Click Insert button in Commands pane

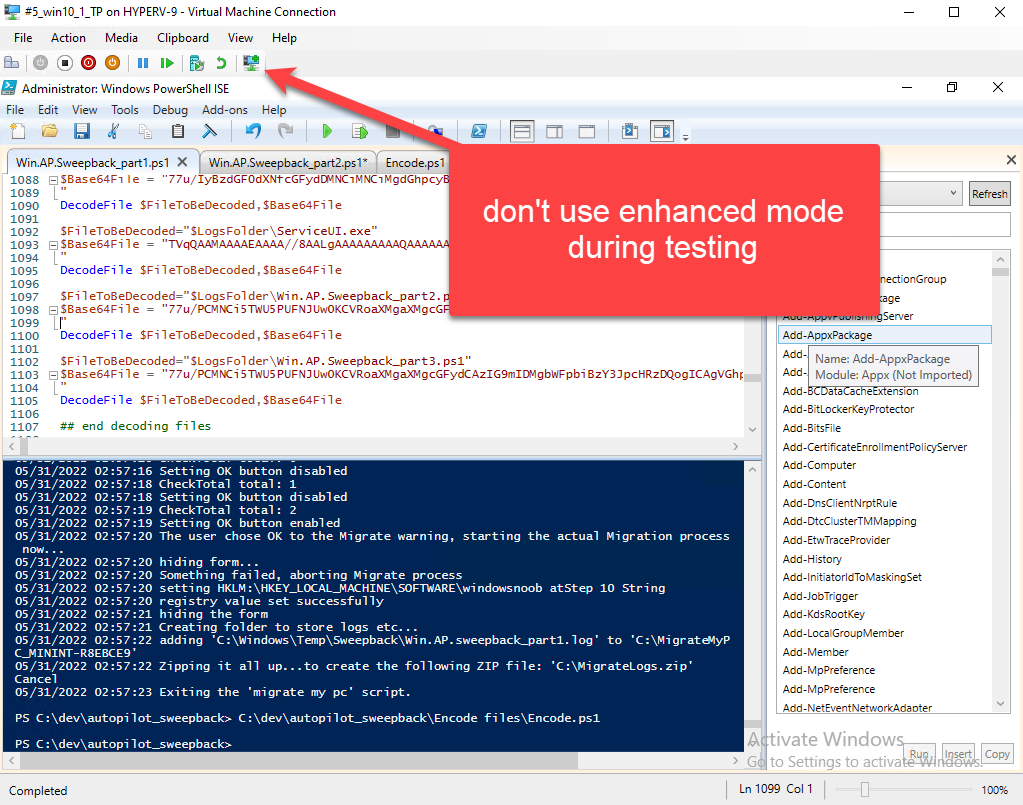pyautogui.click(x=958, y=754)
